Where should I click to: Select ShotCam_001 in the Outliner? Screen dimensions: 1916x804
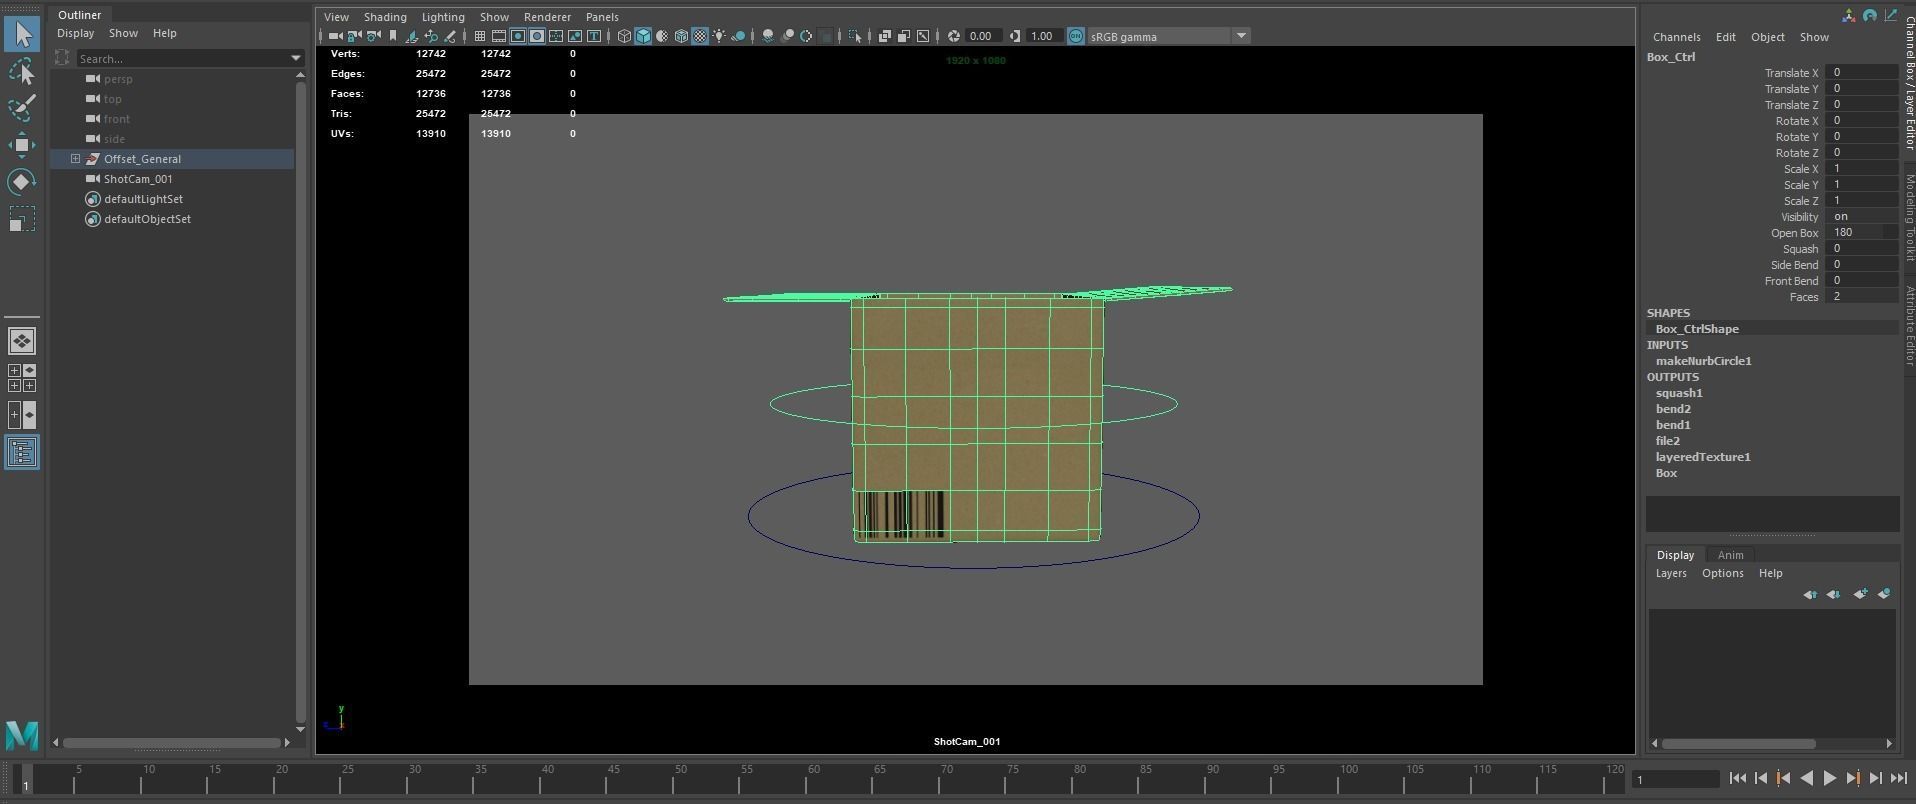point(138,179)
